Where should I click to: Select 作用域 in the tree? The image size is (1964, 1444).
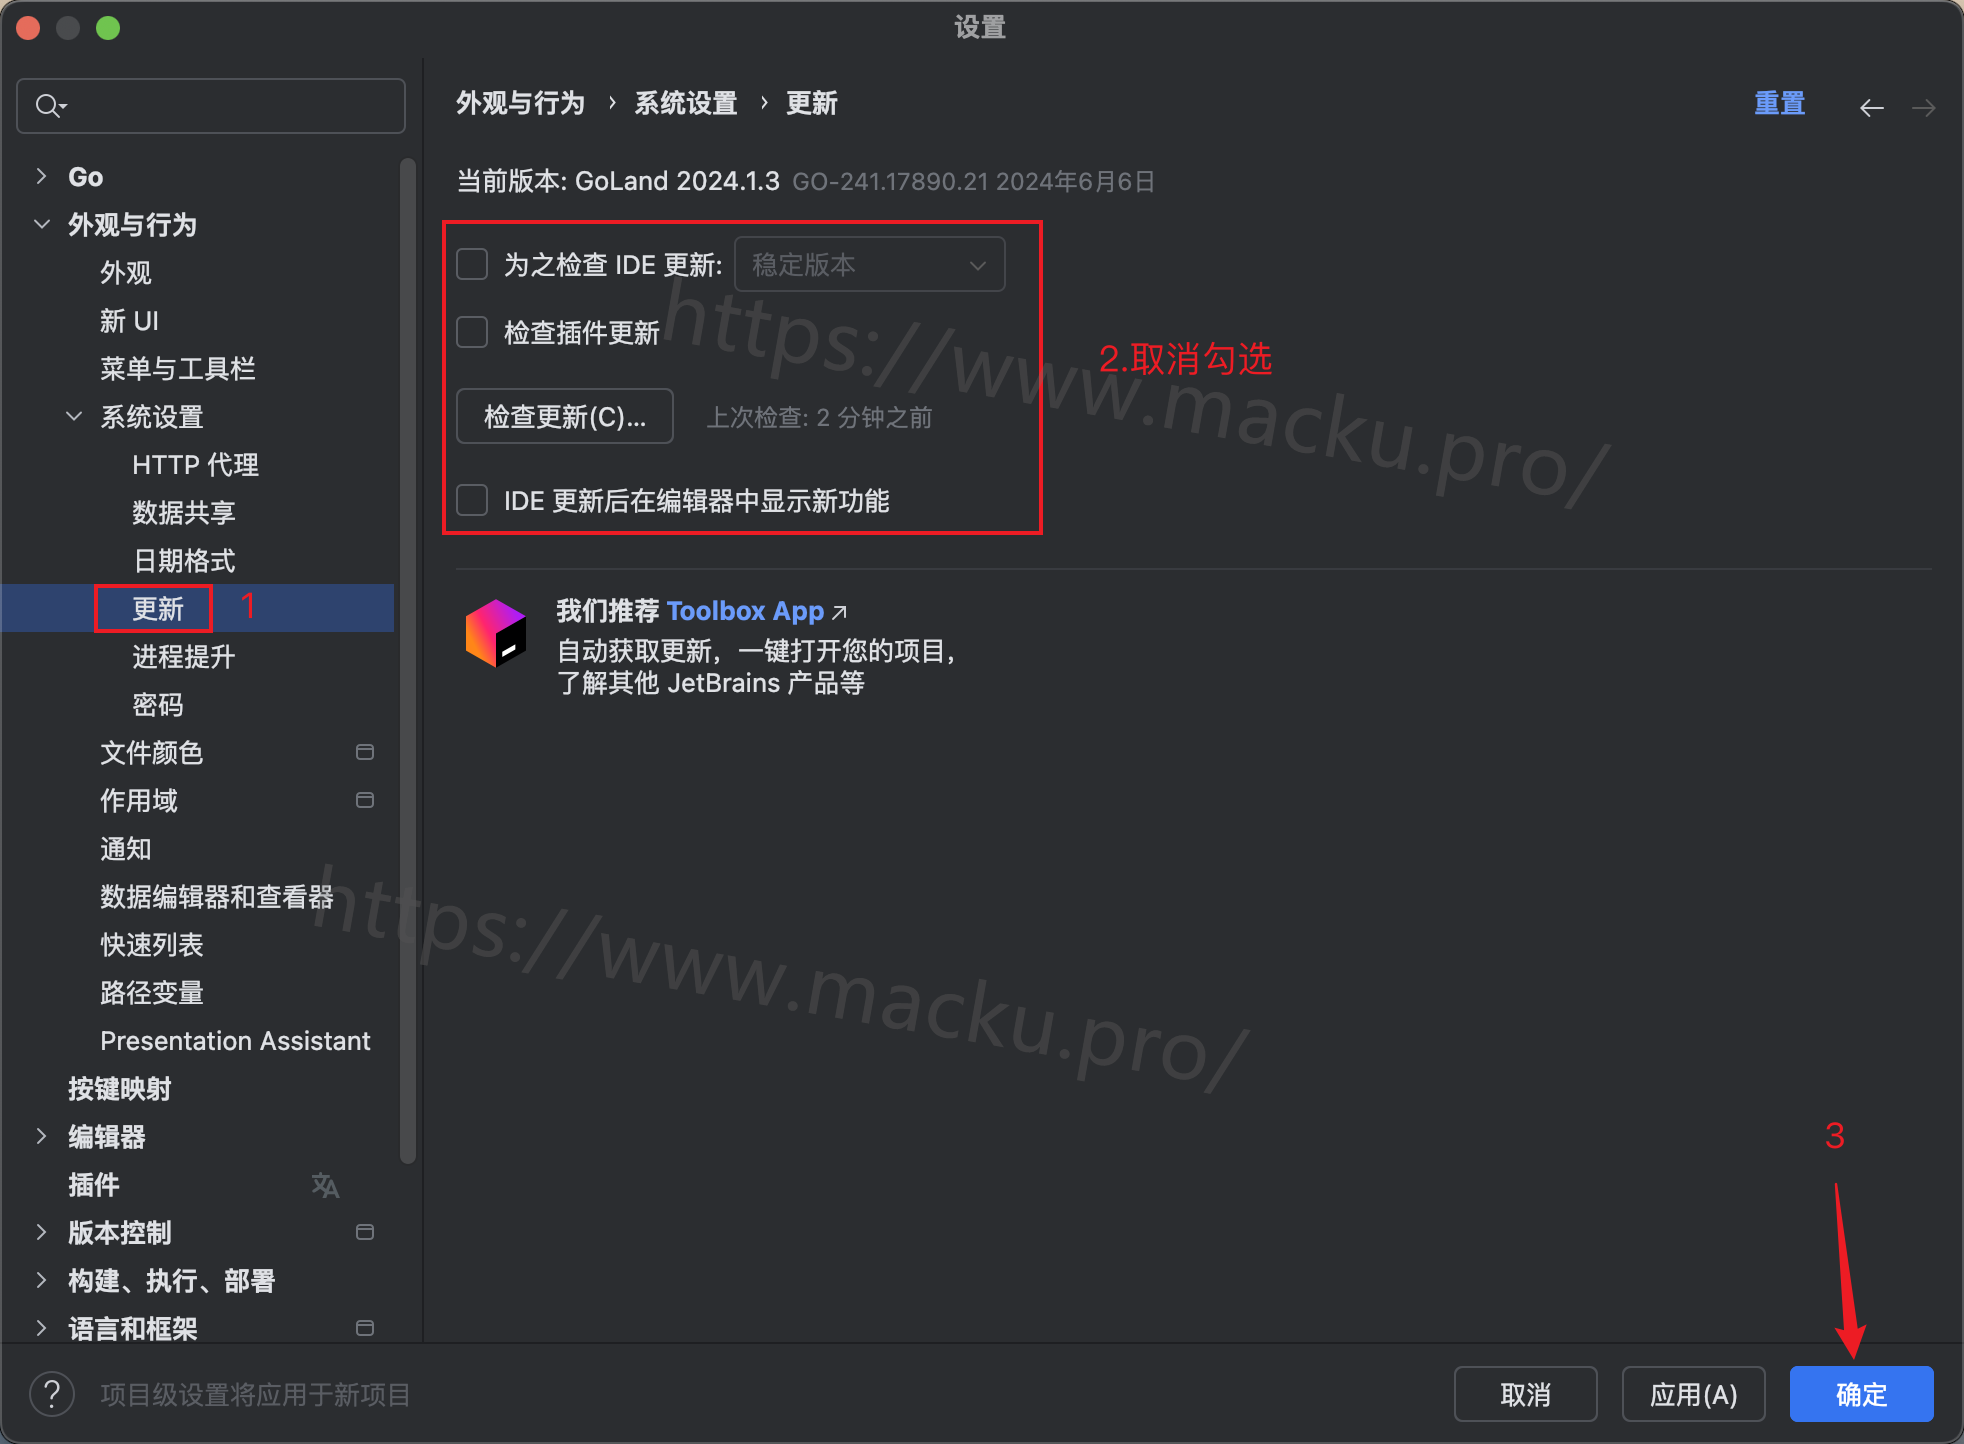coord(139,800)
